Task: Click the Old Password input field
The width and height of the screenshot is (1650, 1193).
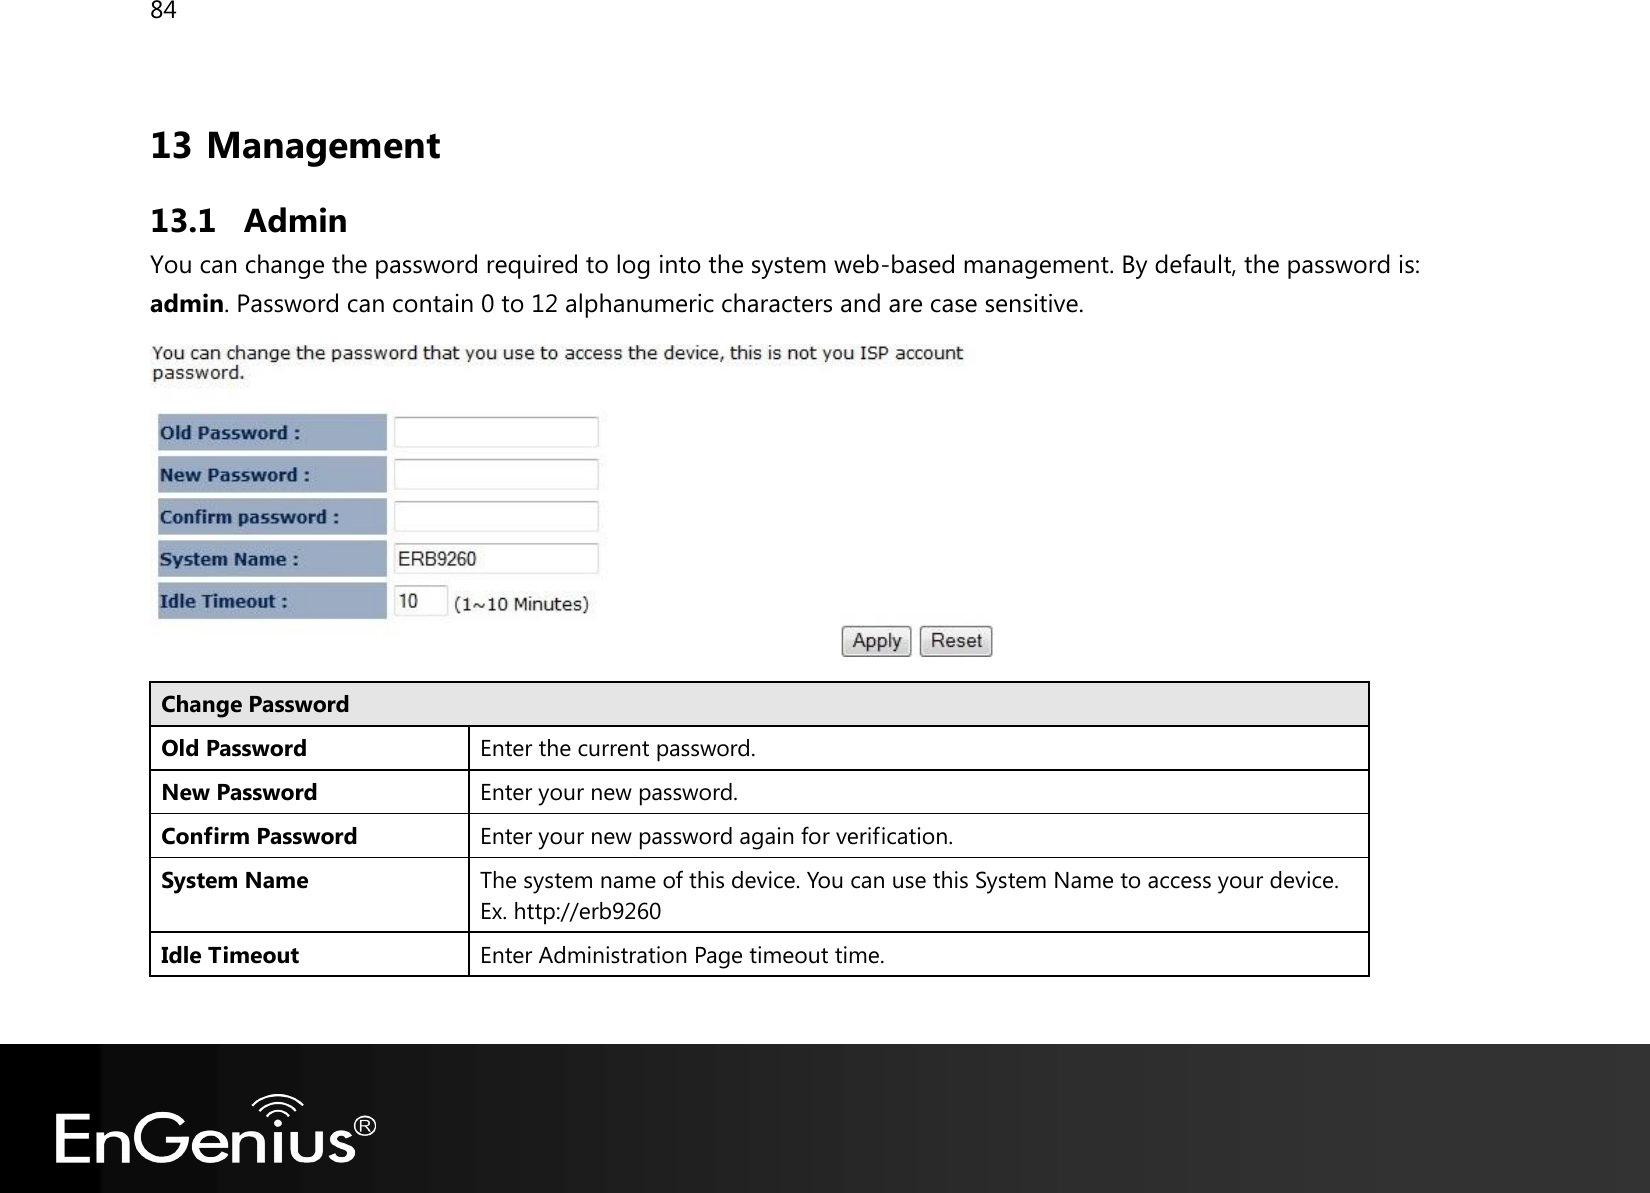Action: 496,433
